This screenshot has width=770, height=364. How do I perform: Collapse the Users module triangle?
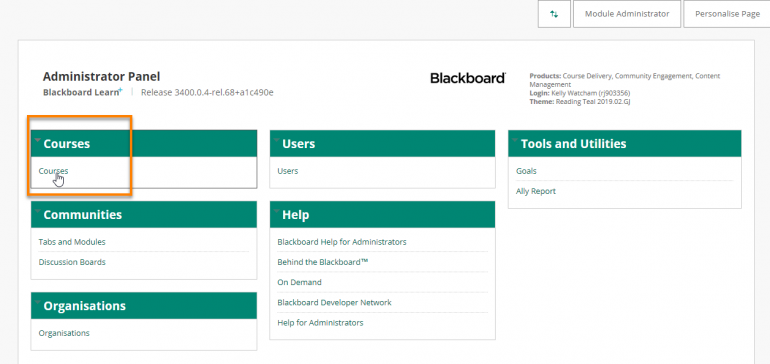(x=276, y=140)
